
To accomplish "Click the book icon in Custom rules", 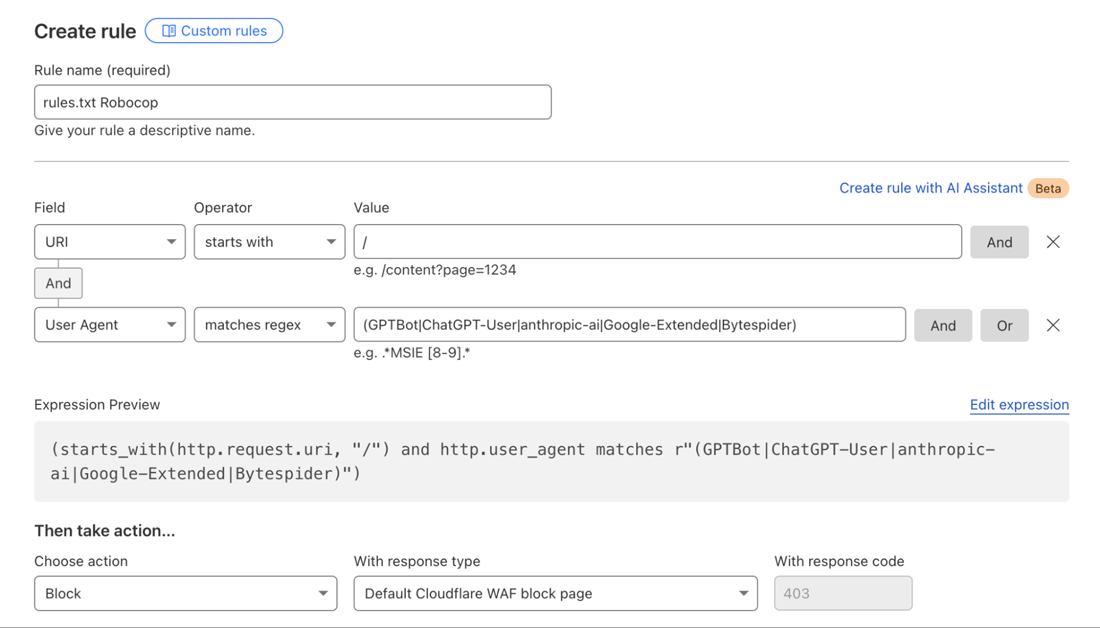I will click(x=169, y=31).
